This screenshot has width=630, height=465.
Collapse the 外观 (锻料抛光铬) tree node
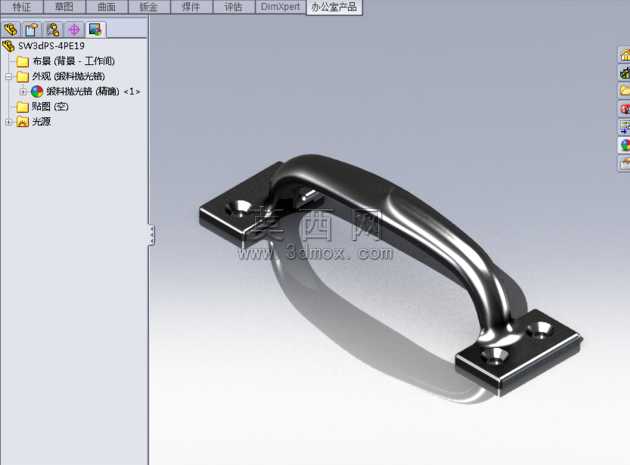8,76
